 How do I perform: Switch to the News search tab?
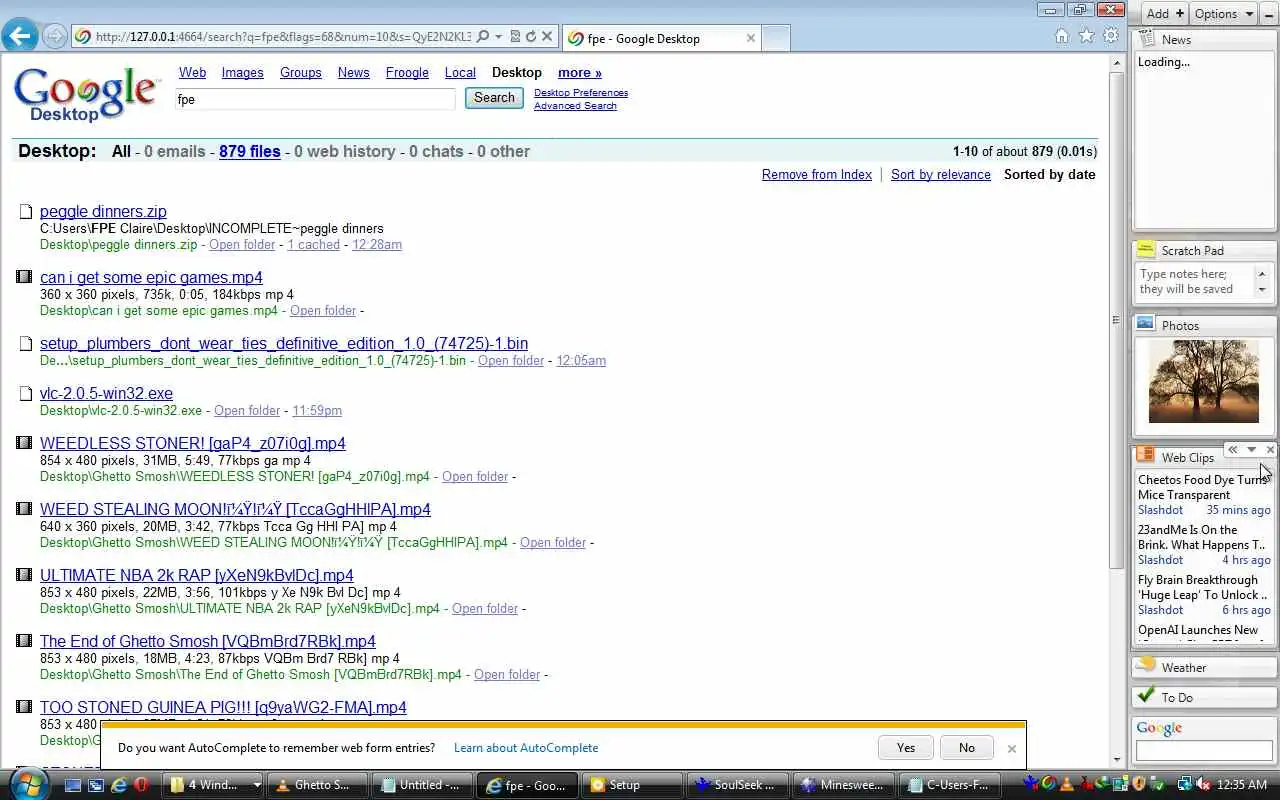[353, 72]
